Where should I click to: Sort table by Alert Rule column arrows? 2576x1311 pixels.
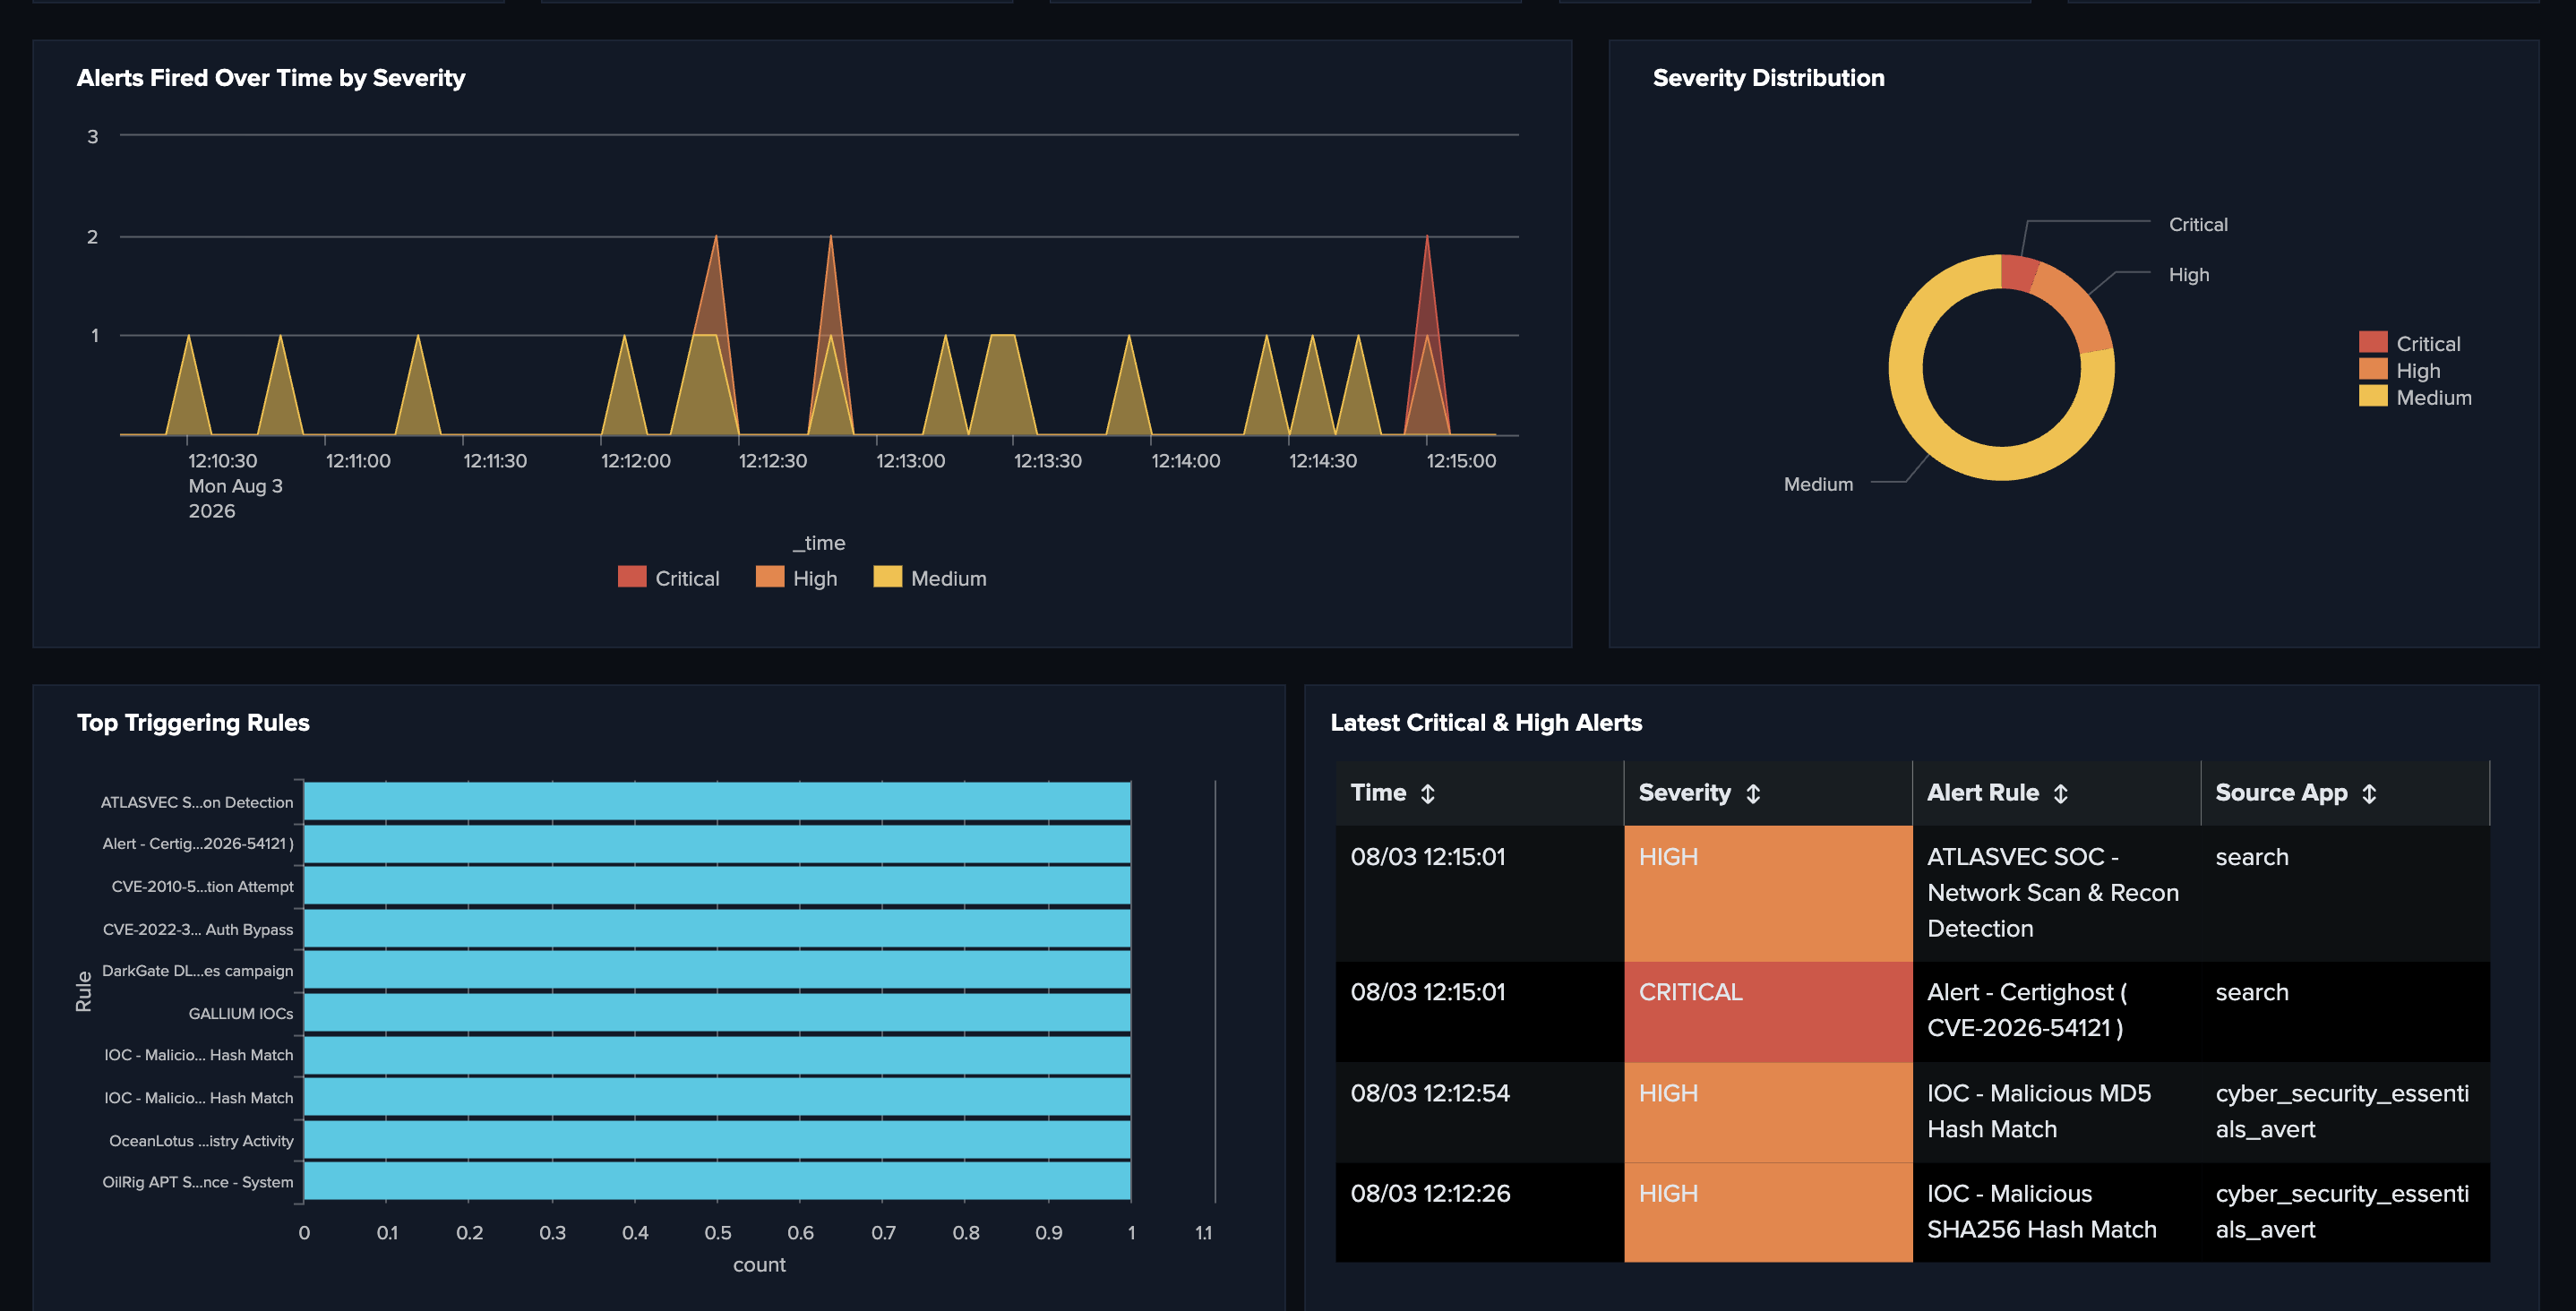point(2061,794)
